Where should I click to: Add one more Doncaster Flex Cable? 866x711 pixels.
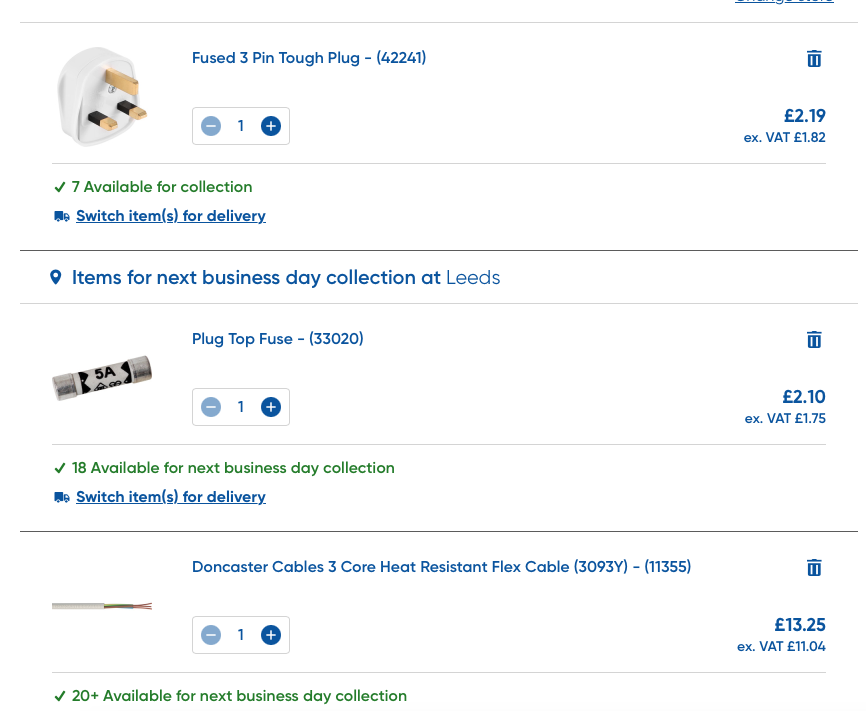coord(270,635)
